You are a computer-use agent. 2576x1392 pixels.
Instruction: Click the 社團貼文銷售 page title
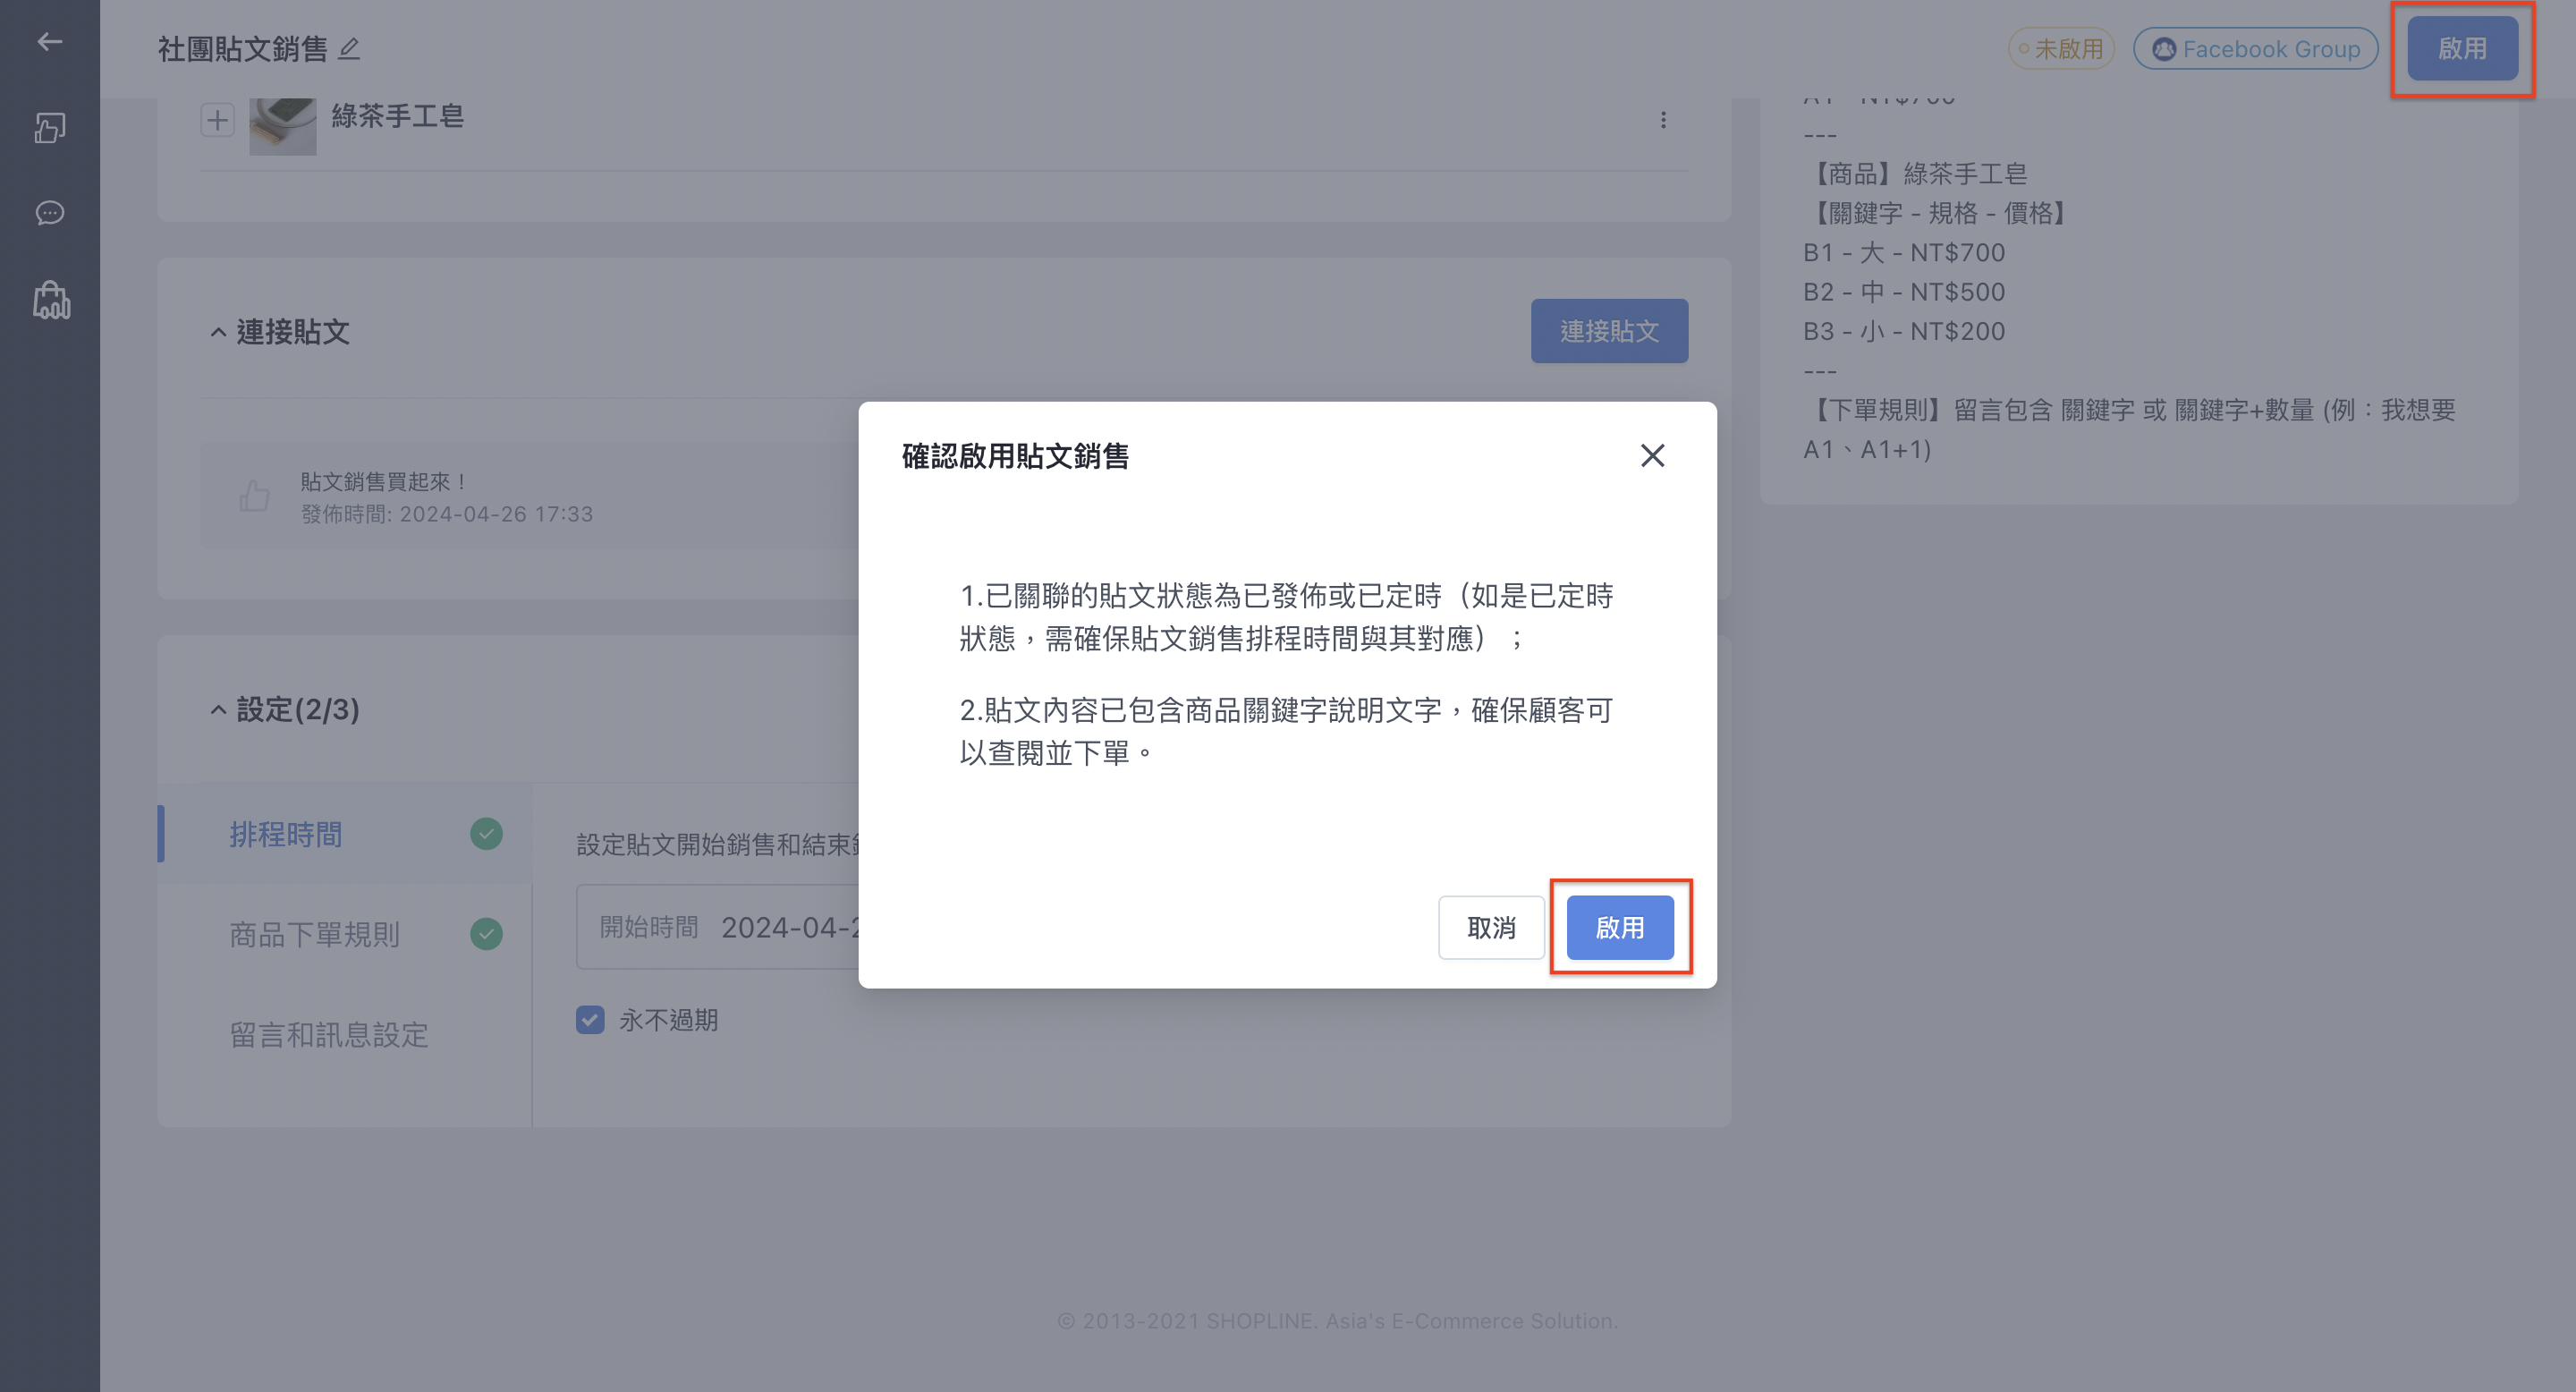(243, 48)
